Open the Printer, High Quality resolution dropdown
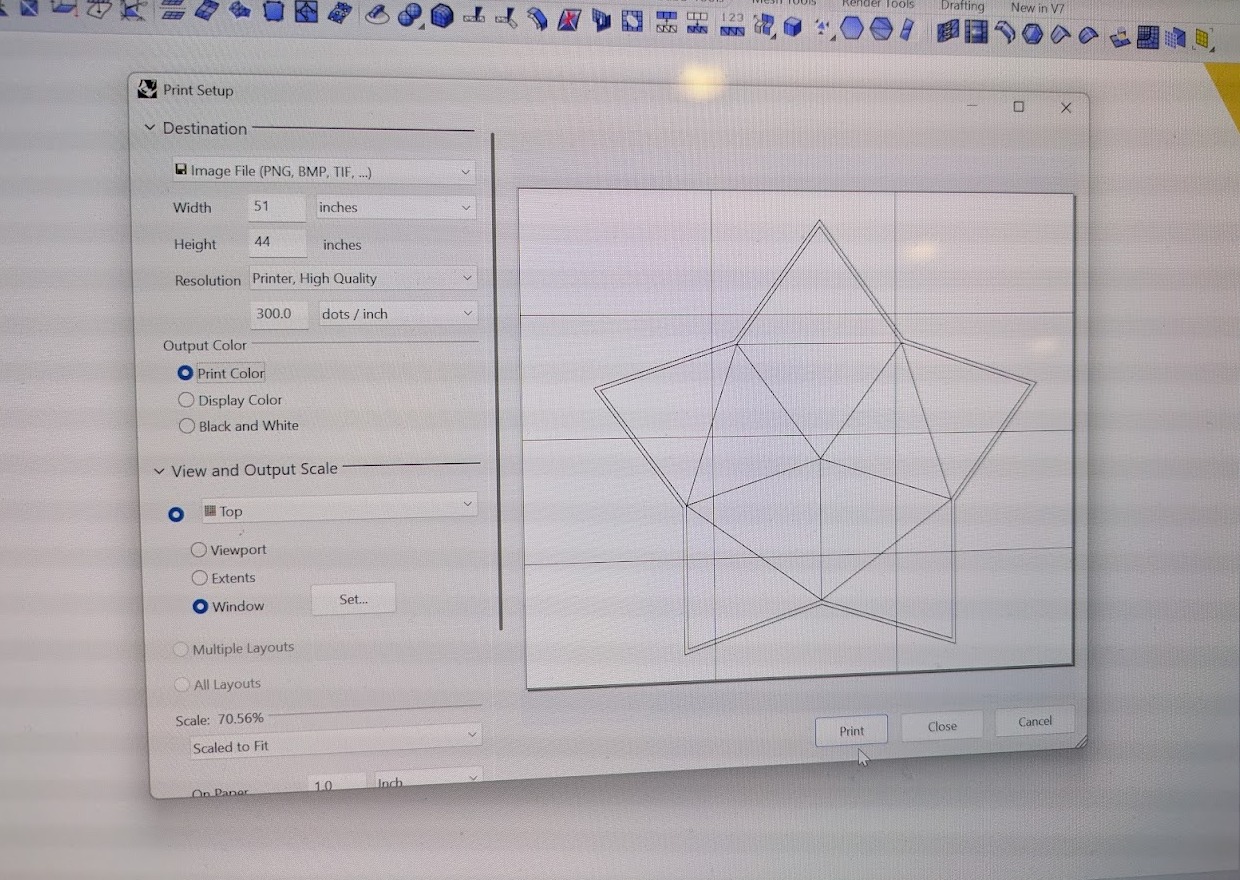This screenshot has height=880, width=1240. tap(362, 279)
